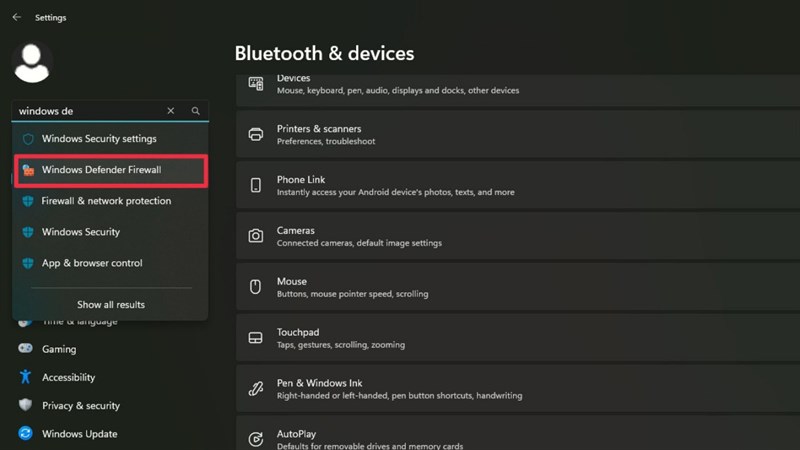
Task: Go back using the Settings back arrow
Action: click(x=17, y=17)
